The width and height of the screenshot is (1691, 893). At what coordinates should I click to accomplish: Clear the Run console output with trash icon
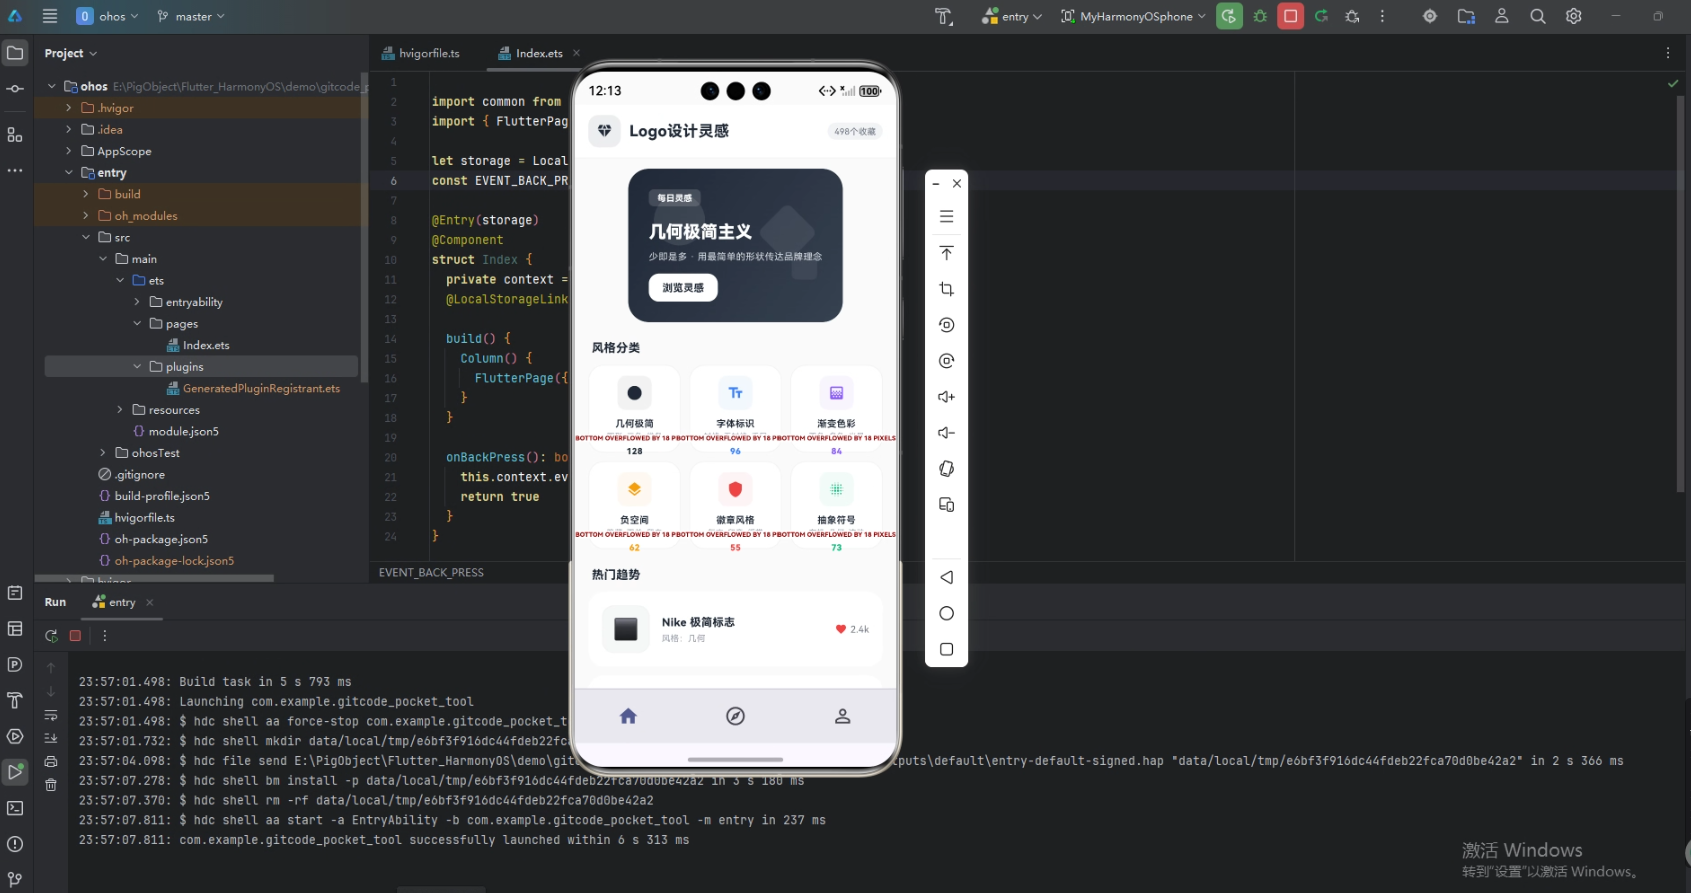pos(51,786)
